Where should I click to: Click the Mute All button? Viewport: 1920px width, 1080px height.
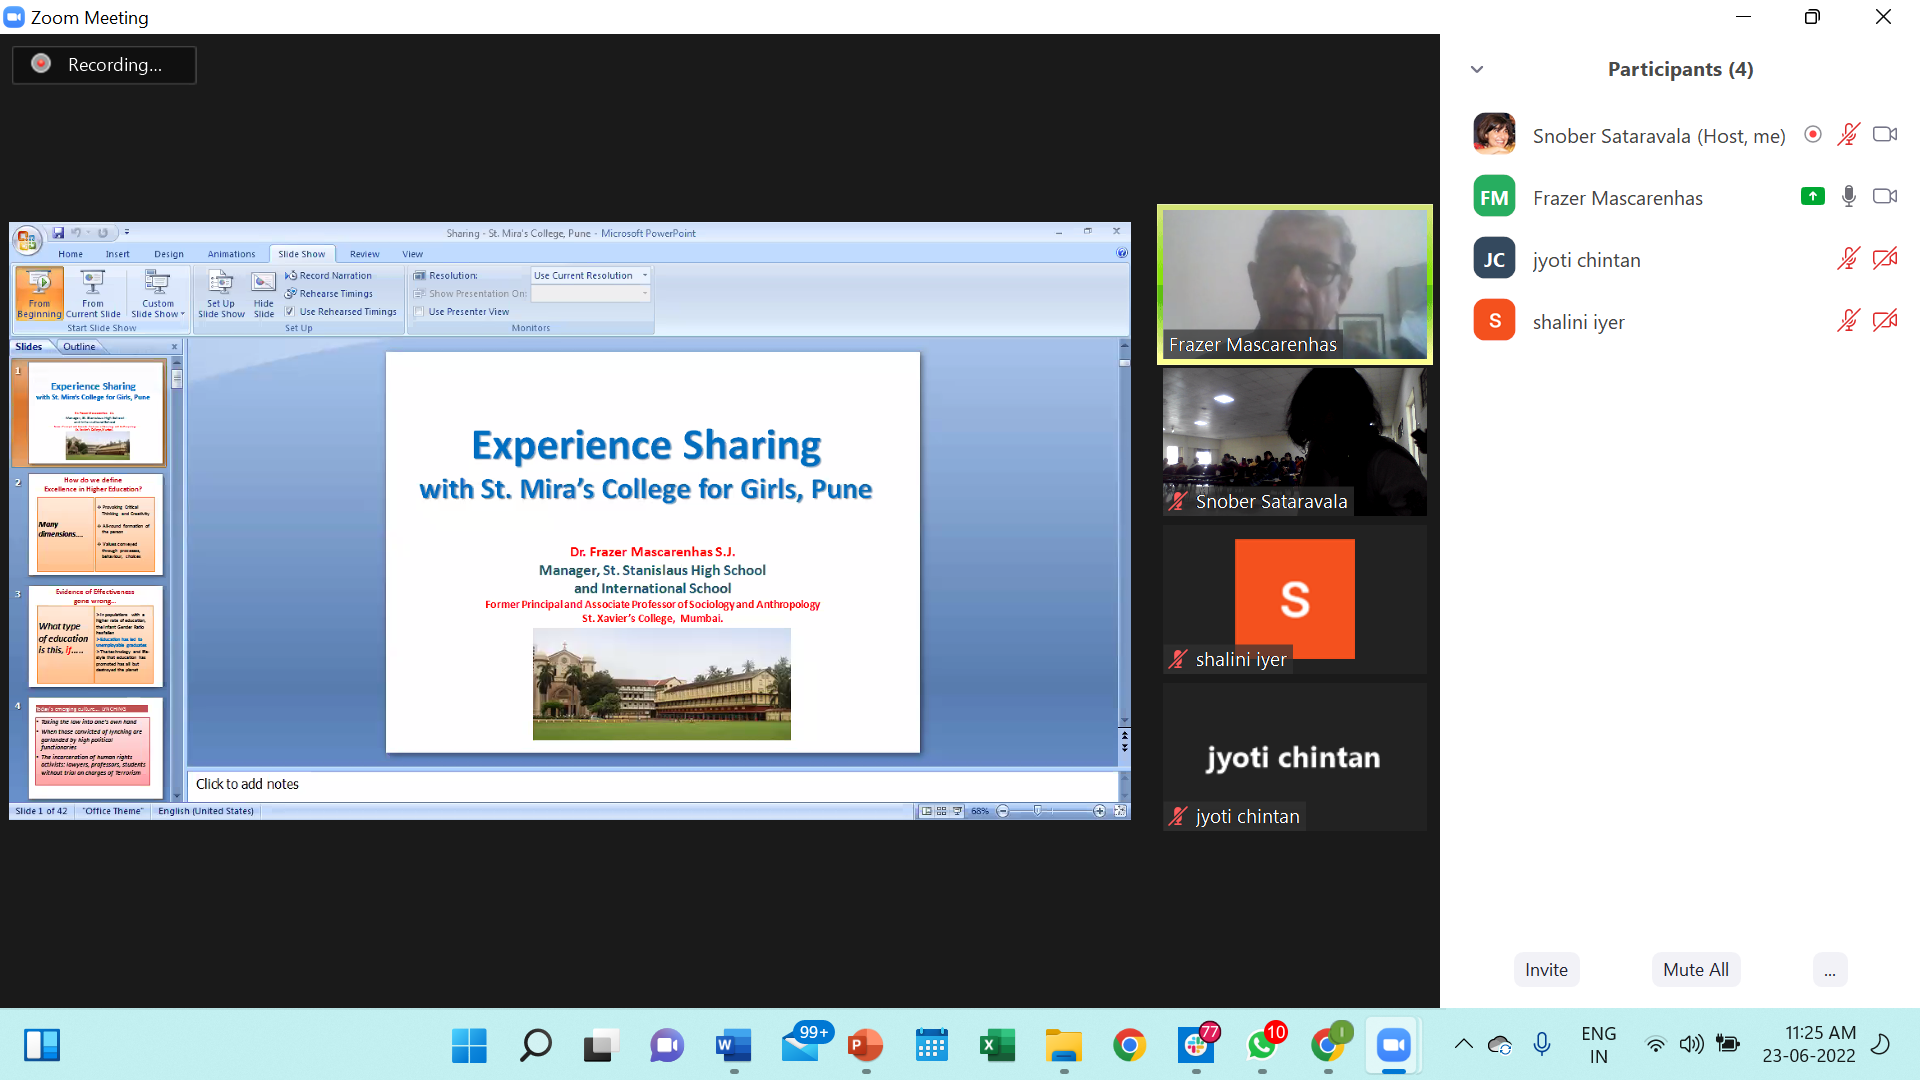point(1696,970)
